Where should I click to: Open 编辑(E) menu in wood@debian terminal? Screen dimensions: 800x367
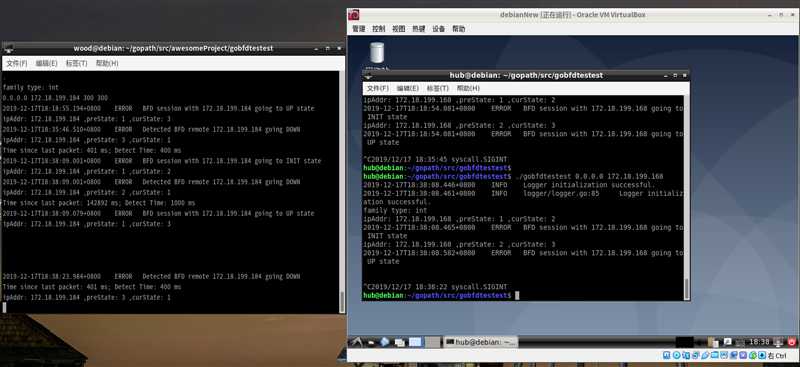(46, 63)
